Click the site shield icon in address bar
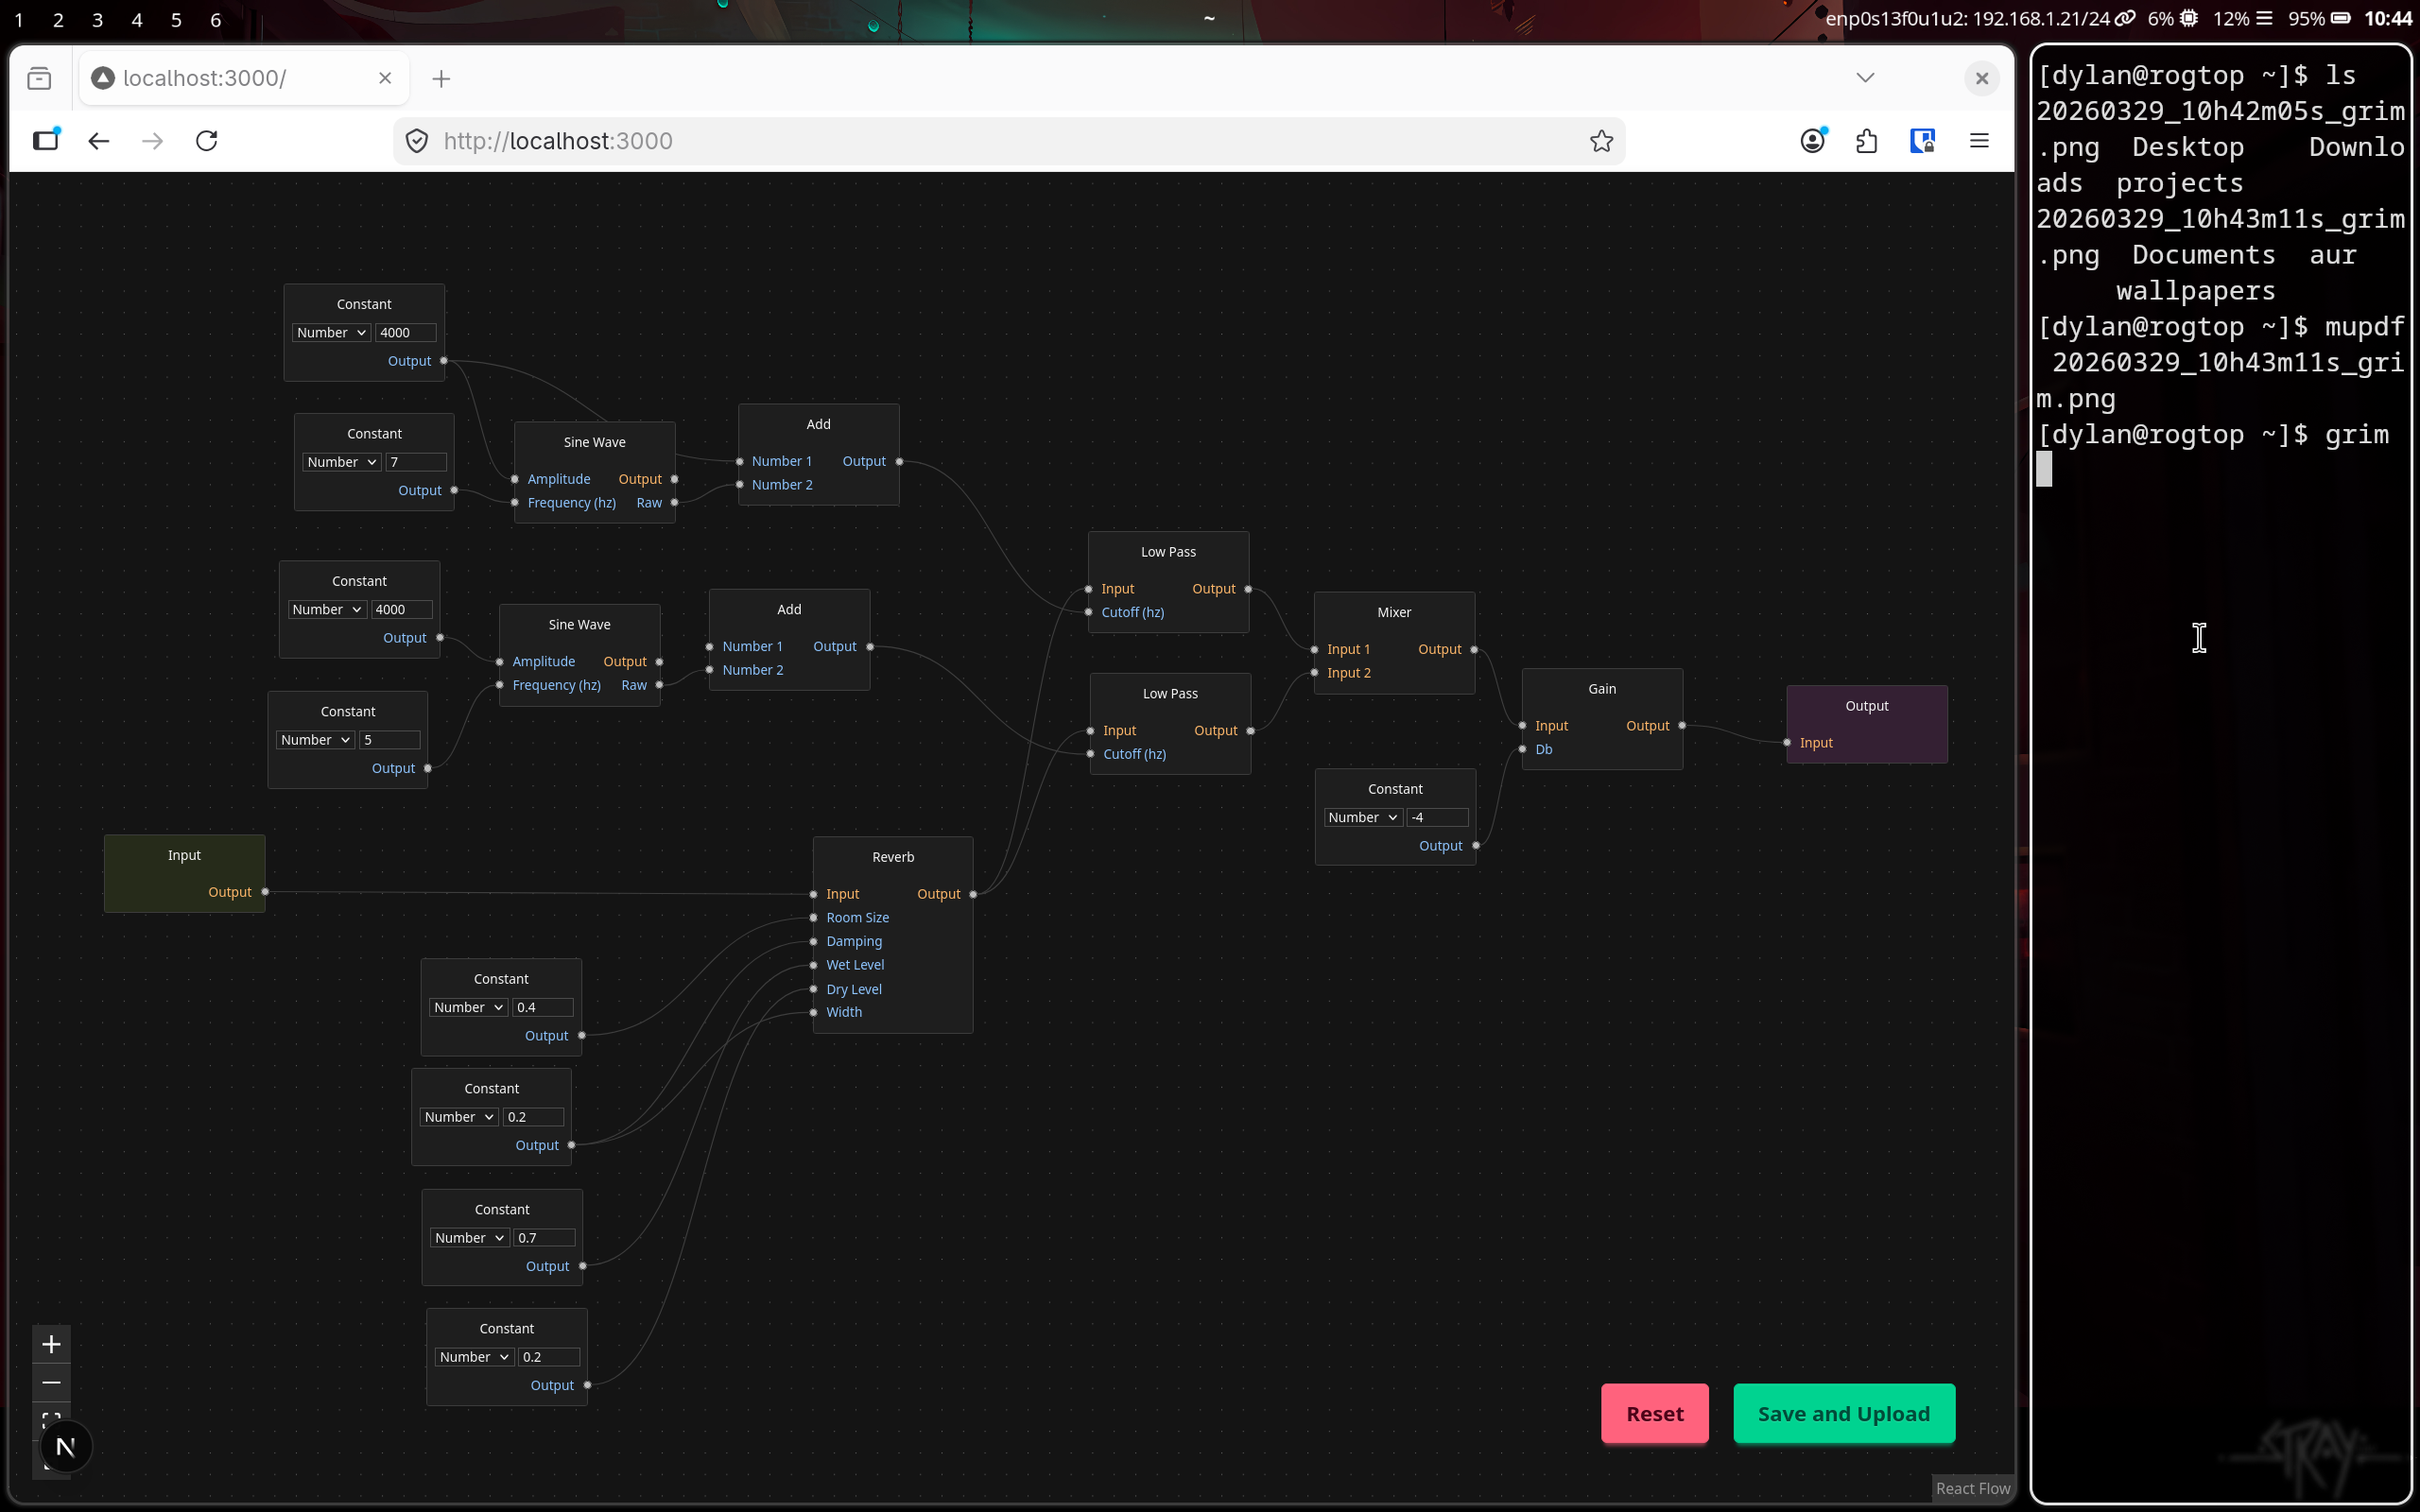Image resolution: width=2420 pixels, height=1512 pixels. coord(417,141)
